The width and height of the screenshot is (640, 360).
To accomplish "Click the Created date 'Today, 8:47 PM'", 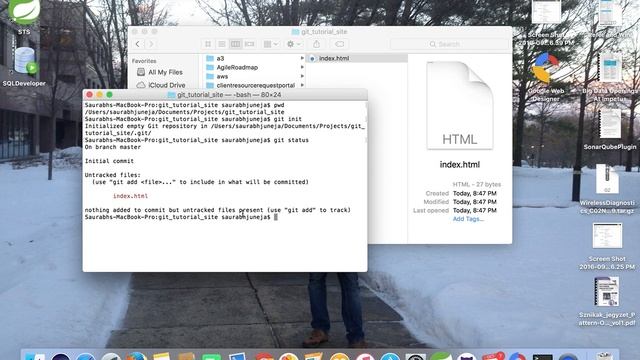I will click(x=475, y=193).
